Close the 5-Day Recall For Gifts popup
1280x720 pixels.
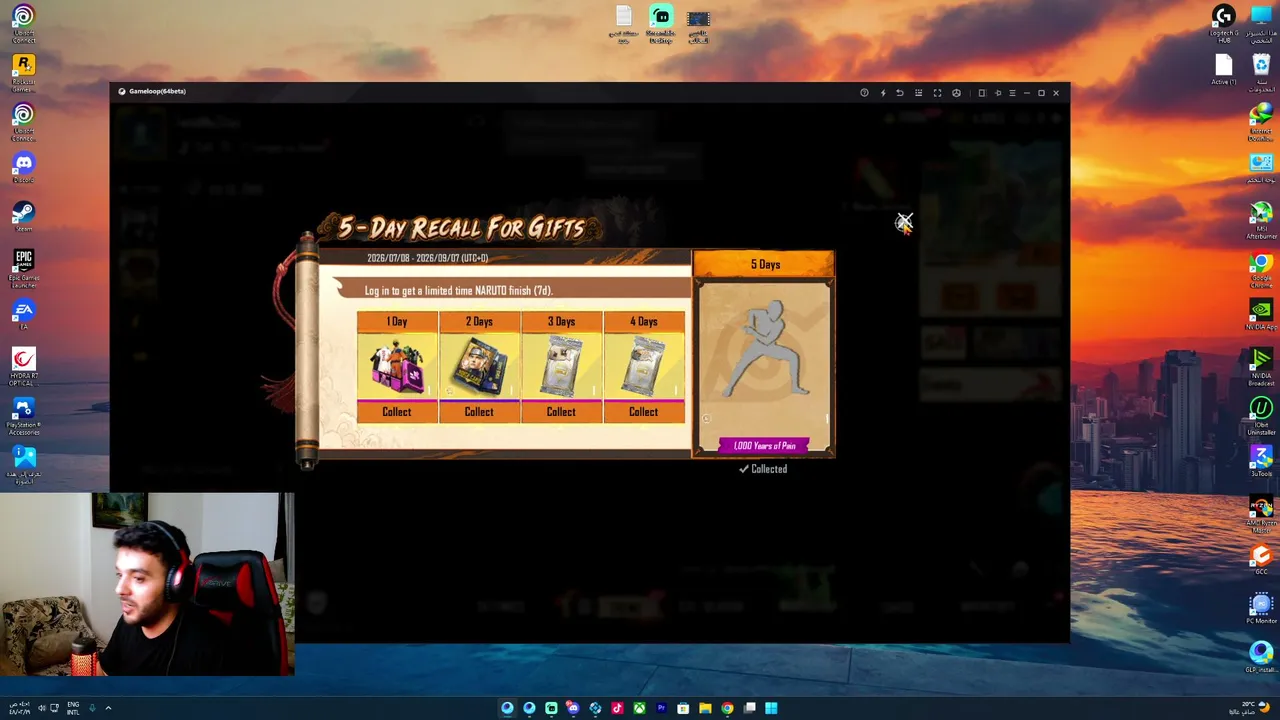(904, 223)
